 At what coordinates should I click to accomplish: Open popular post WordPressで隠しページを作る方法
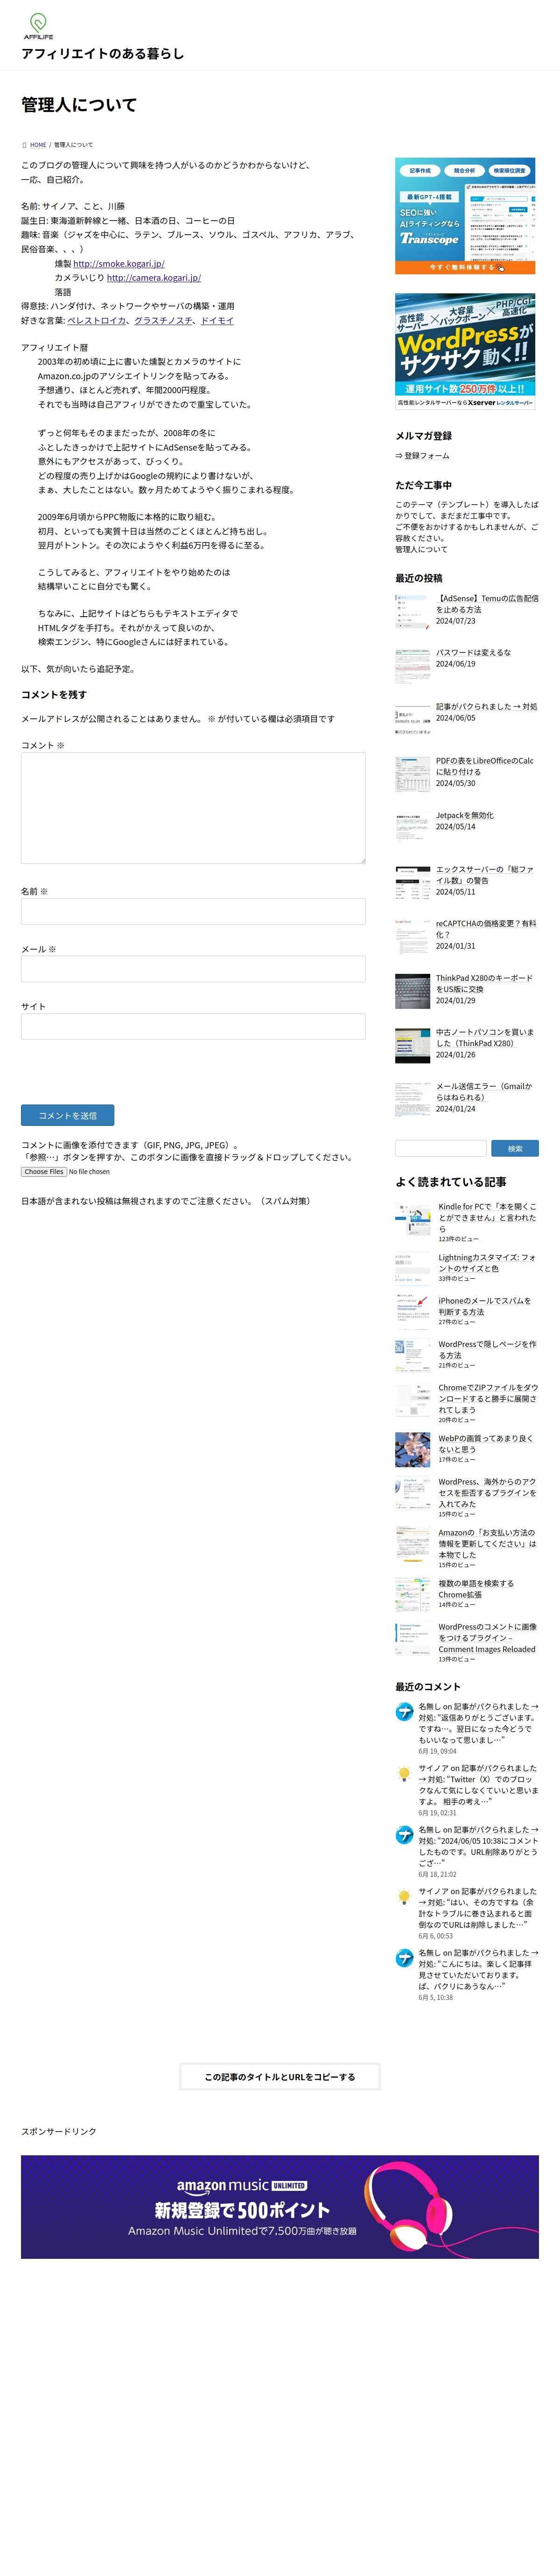point(487,1350)
